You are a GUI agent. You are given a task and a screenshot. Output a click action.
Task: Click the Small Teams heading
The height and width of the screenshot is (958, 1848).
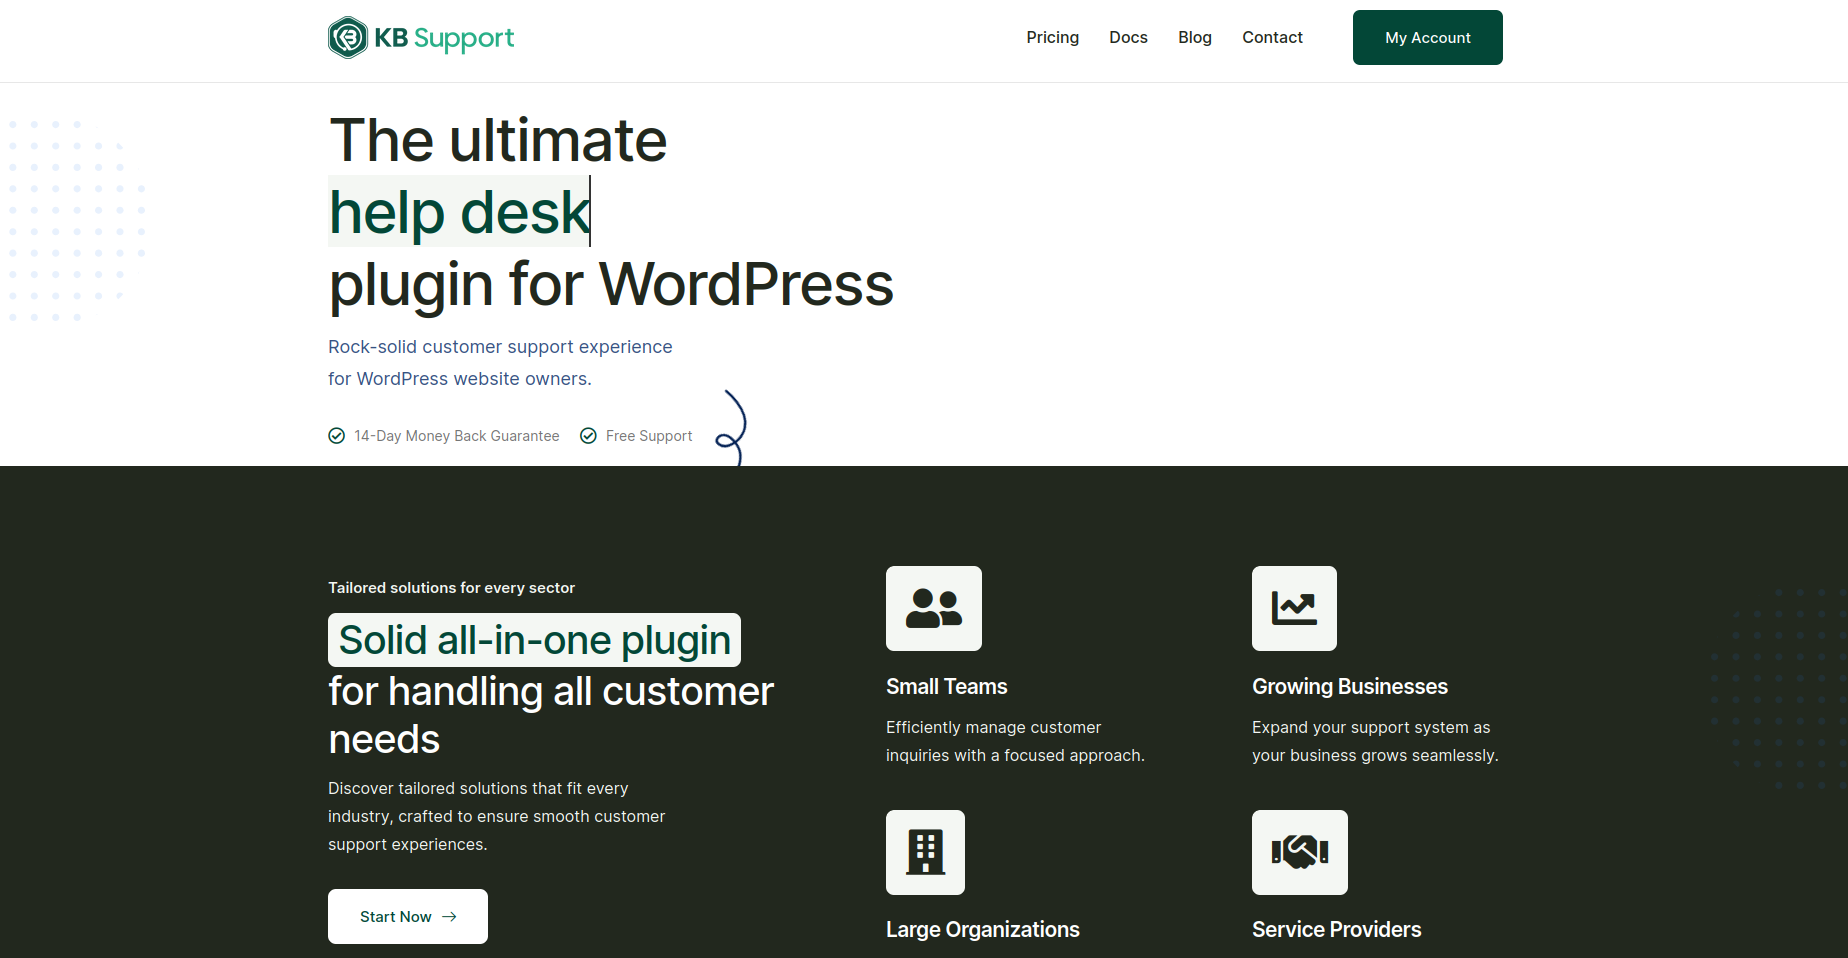[x=947, y=687]
